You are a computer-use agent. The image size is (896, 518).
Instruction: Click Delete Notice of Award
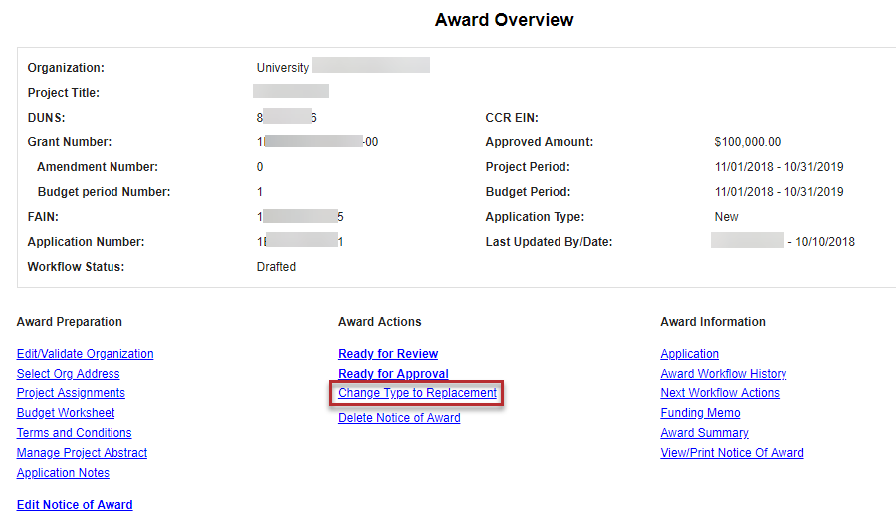399,418
